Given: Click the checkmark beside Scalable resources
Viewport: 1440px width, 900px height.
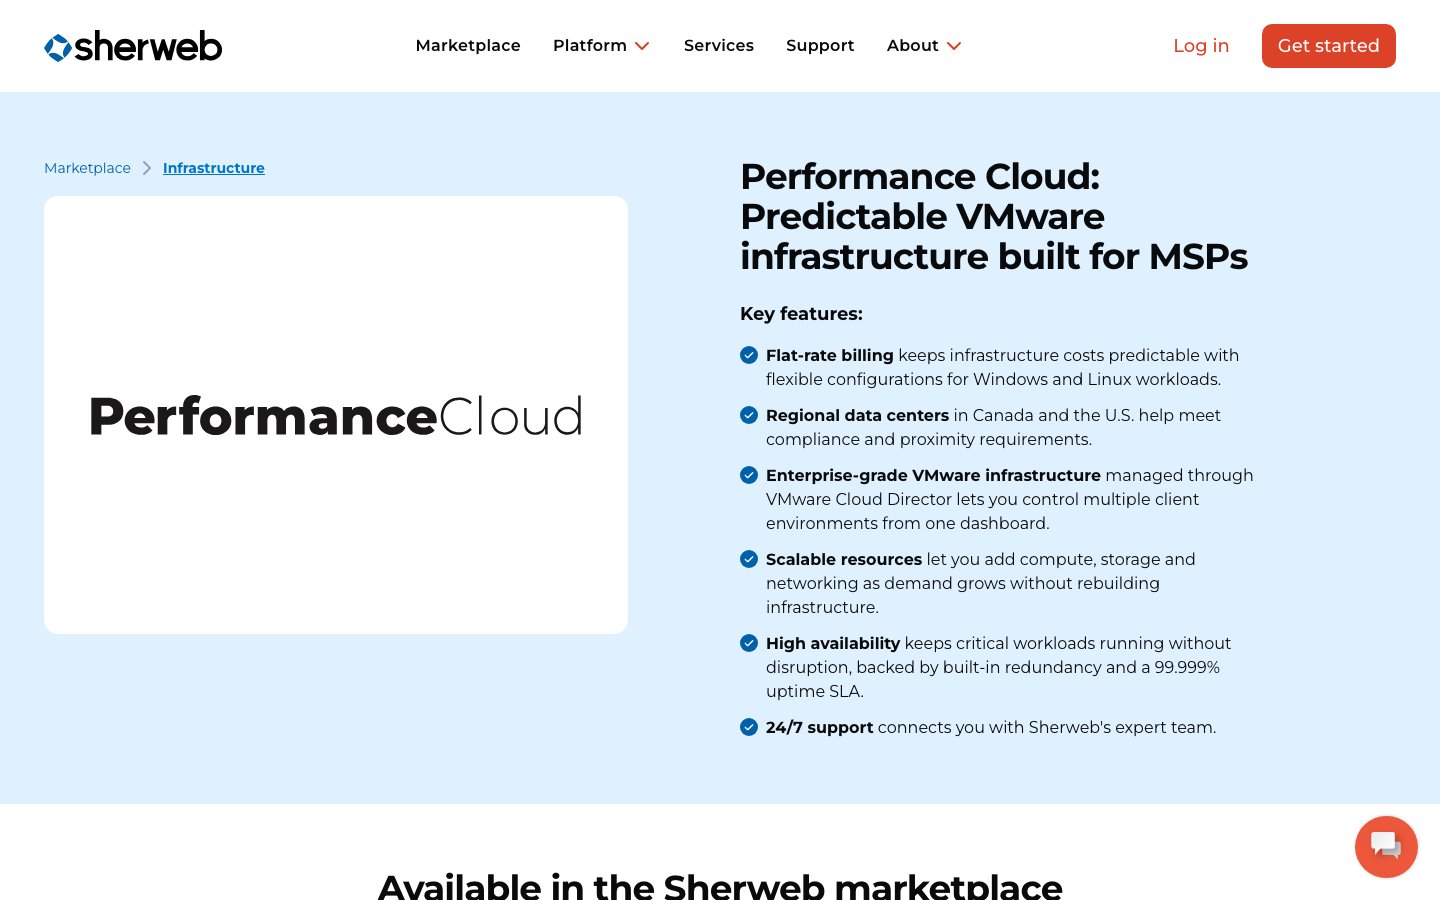Looking at the screenshot, I should tap(749, 559).
